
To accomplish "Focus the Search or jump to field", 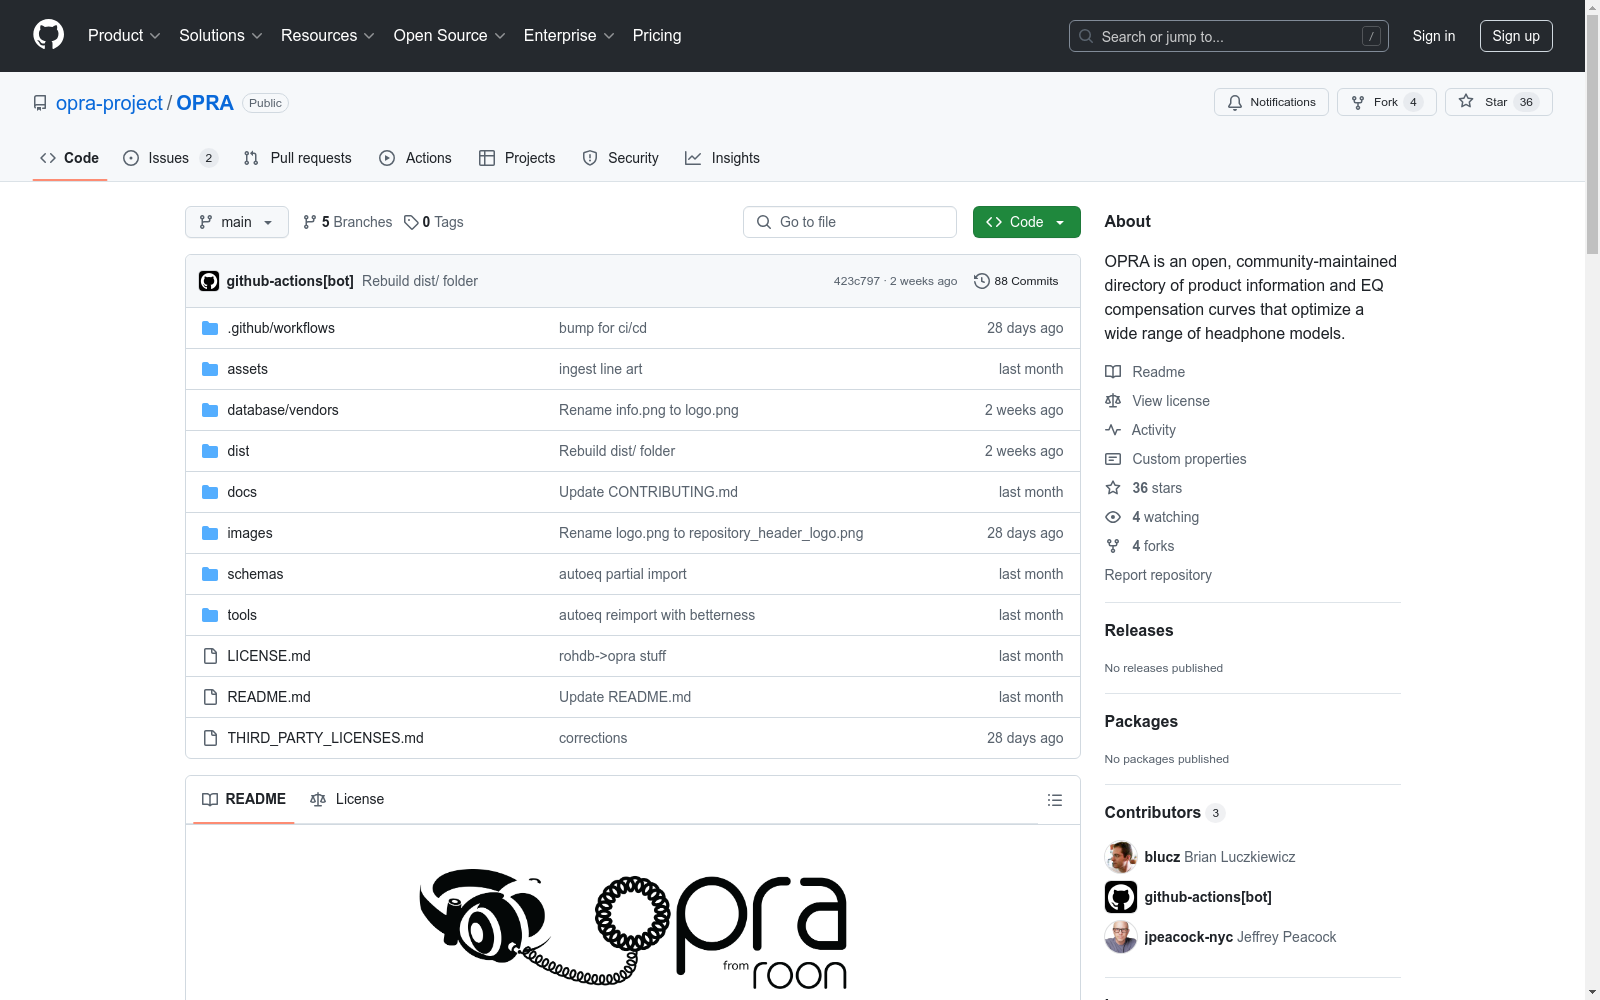I will click(x=1229, y=36).
